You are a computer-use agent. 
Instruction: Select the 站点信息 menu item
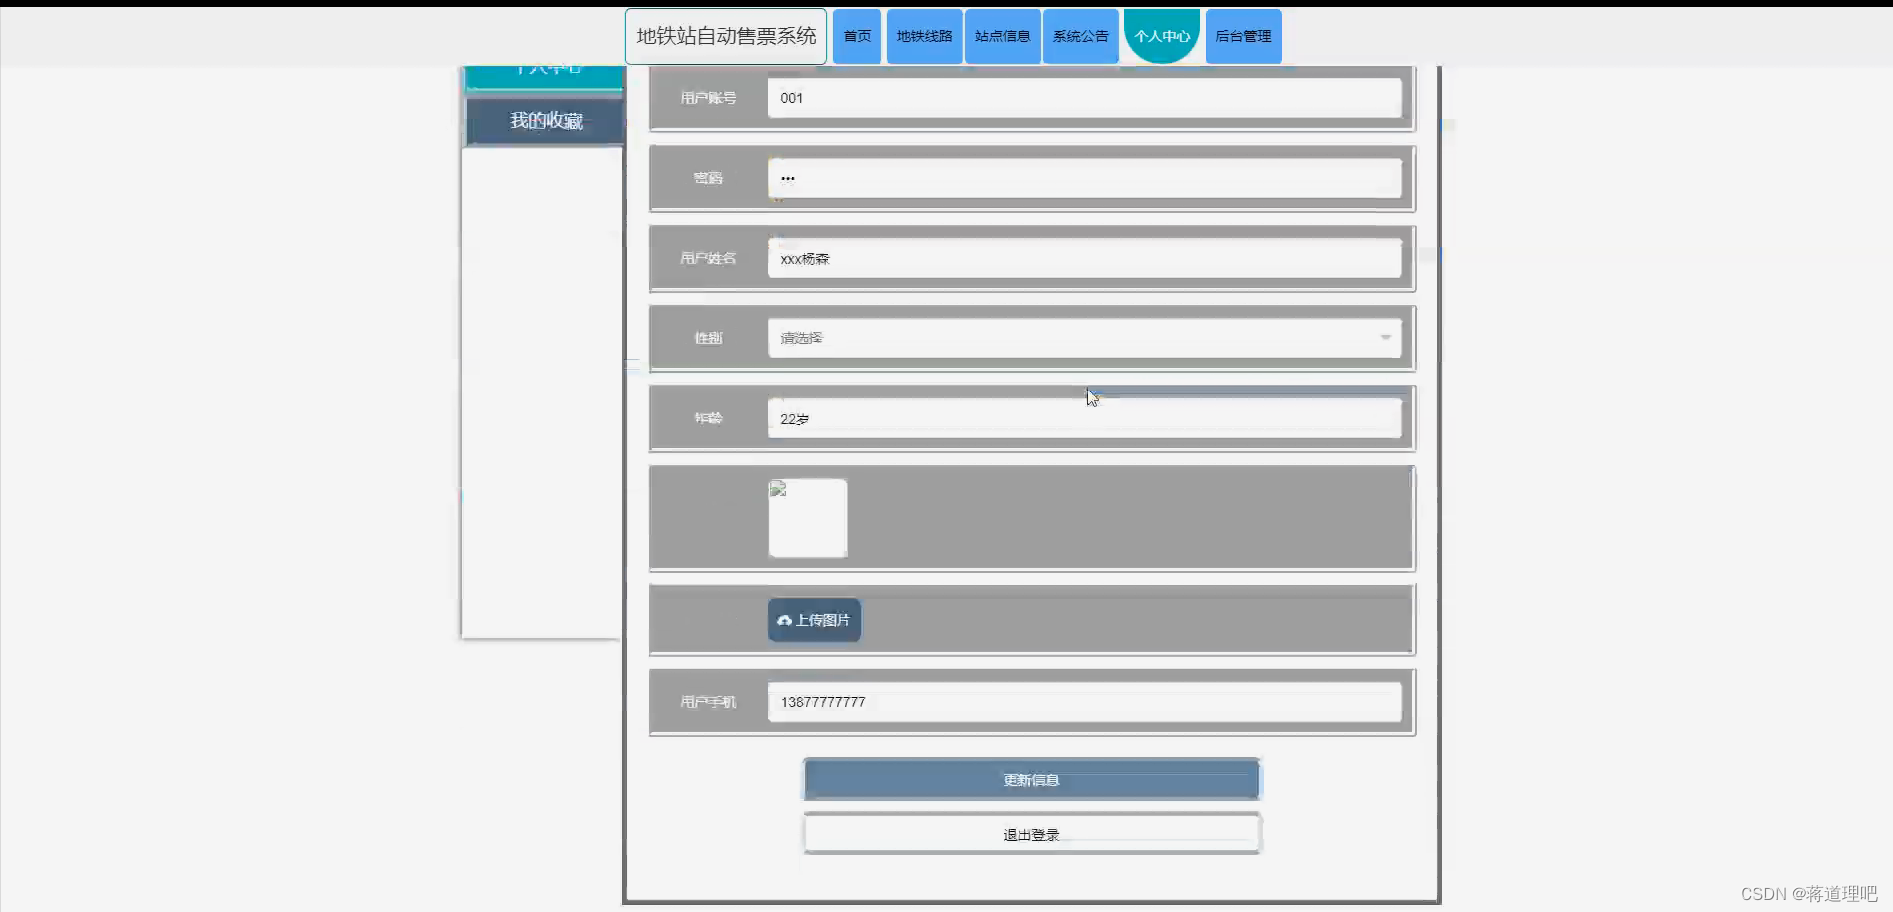pyautogui.click(x=1002, y=36)
